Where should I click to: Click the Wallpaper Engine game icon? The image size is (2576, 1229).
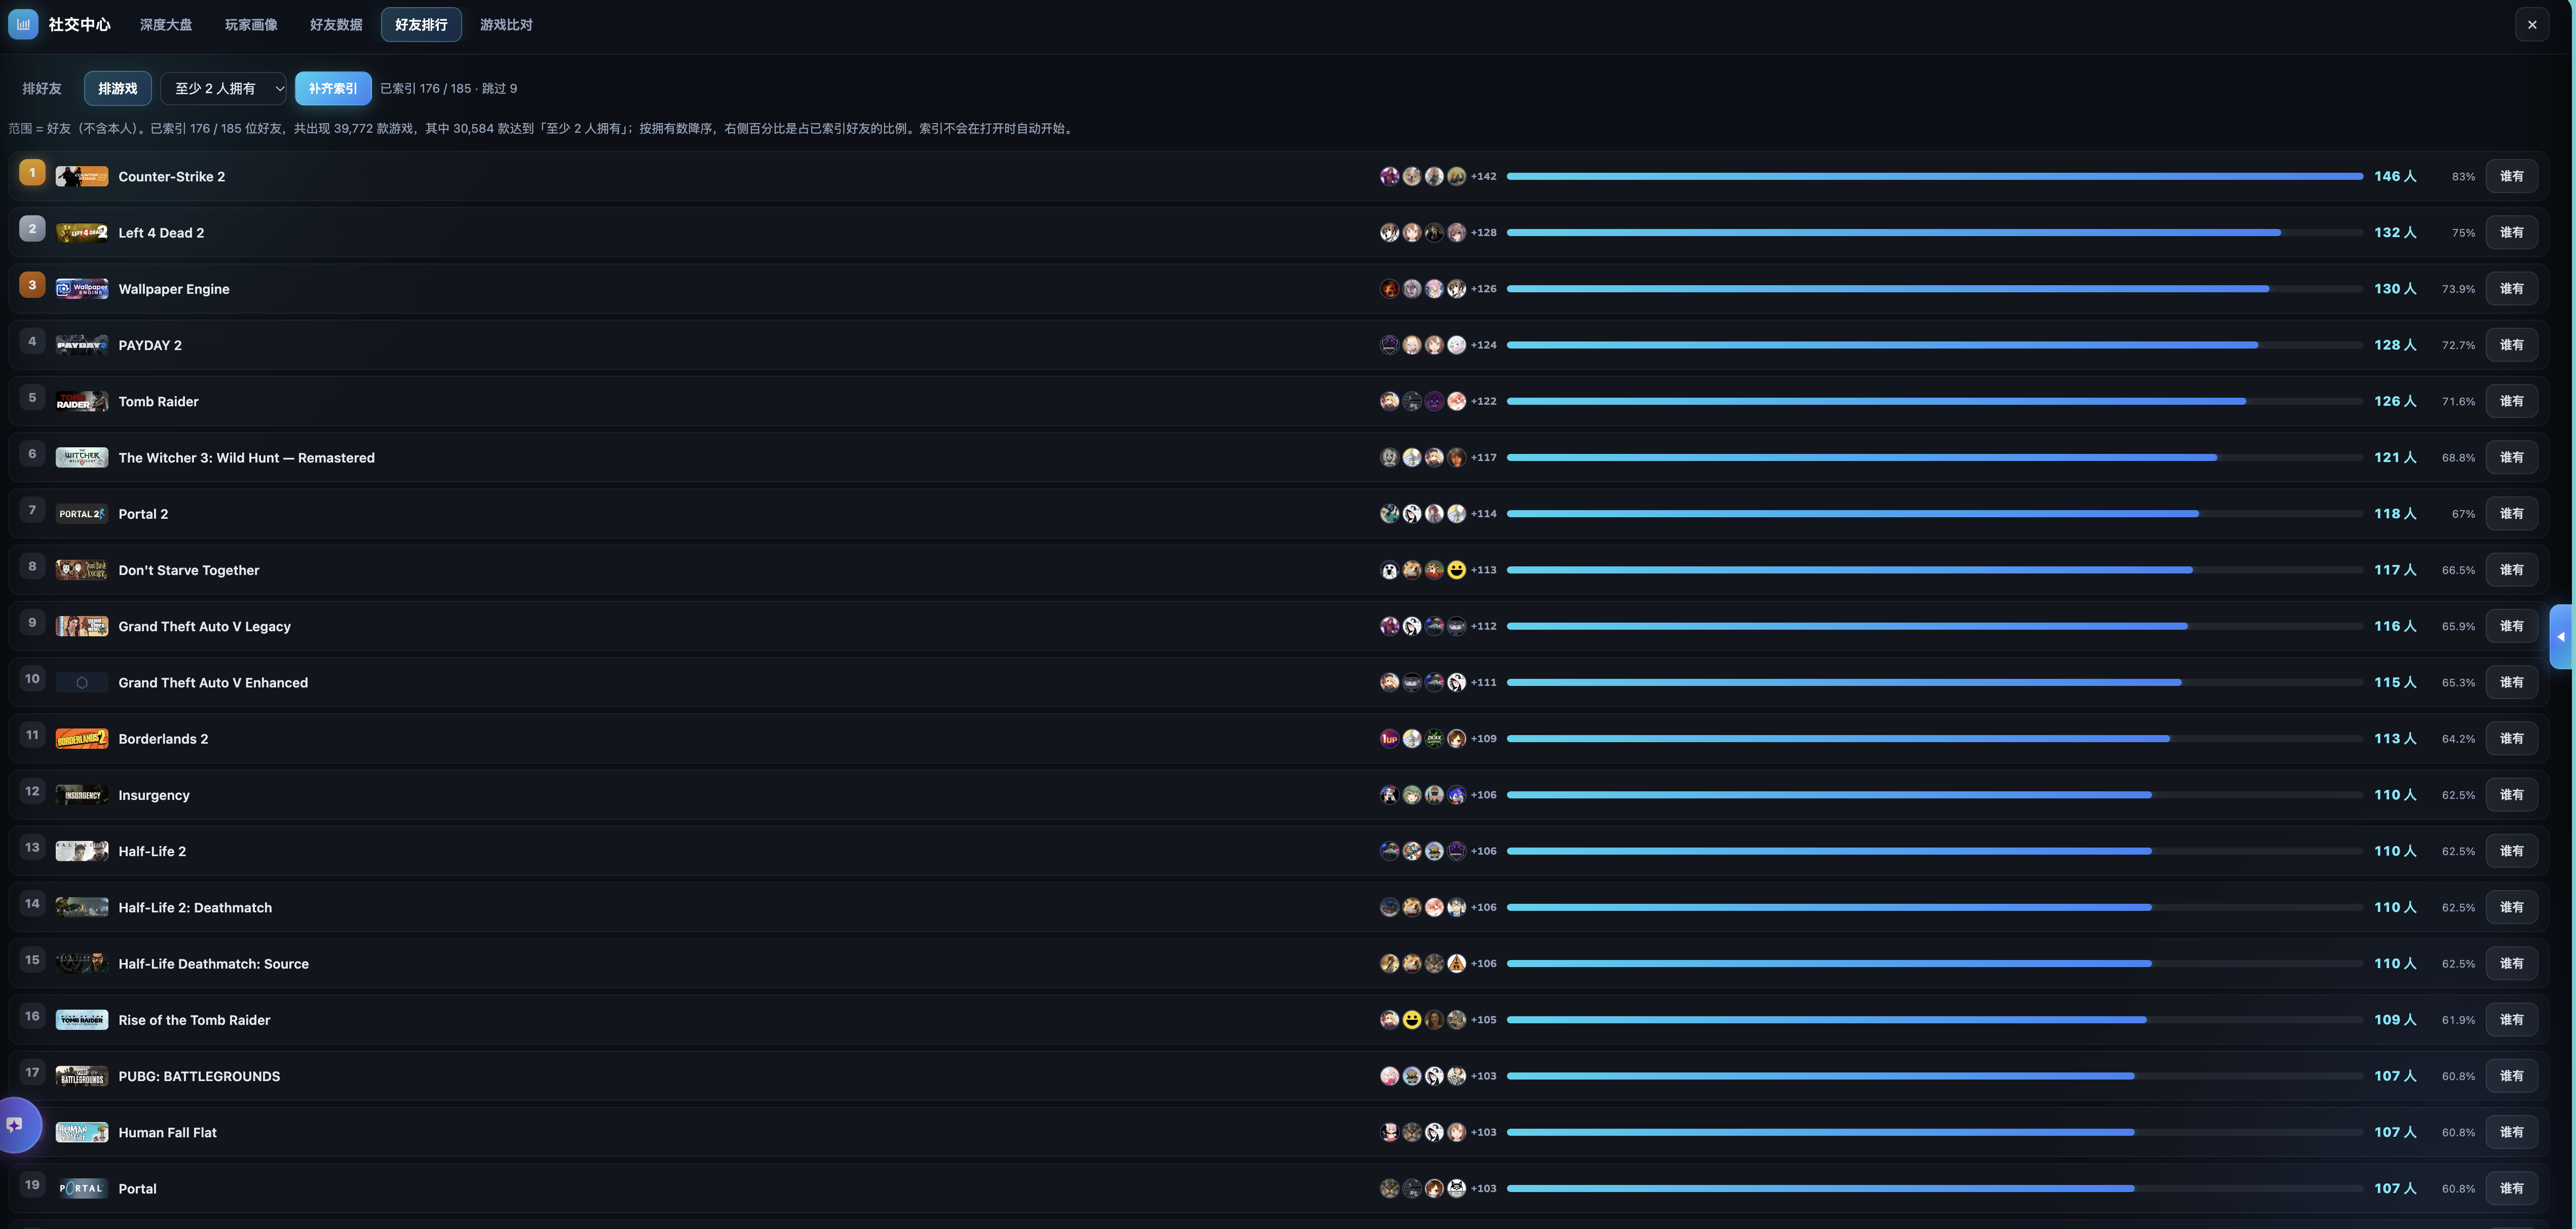click(82, 289)
